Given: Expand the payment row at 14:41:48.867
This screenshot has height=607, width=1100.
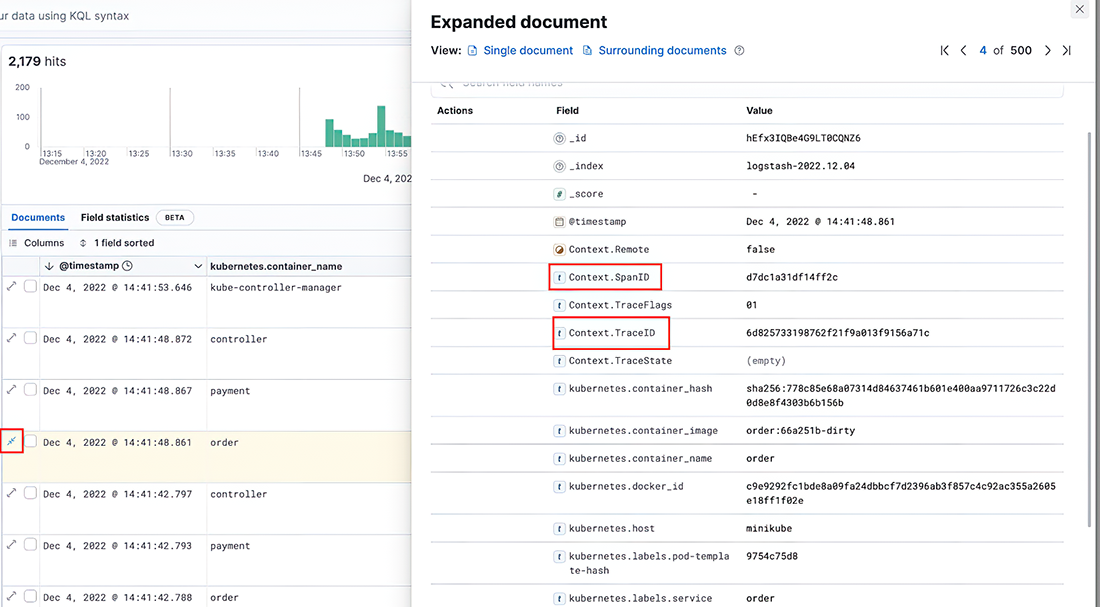Looking at the screenshot, I should coord(11,389).
